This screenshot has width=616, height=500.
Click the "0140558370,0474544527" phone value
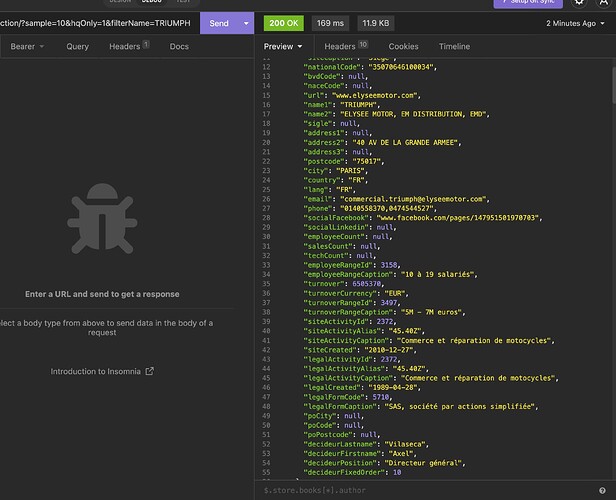(386, 209)
